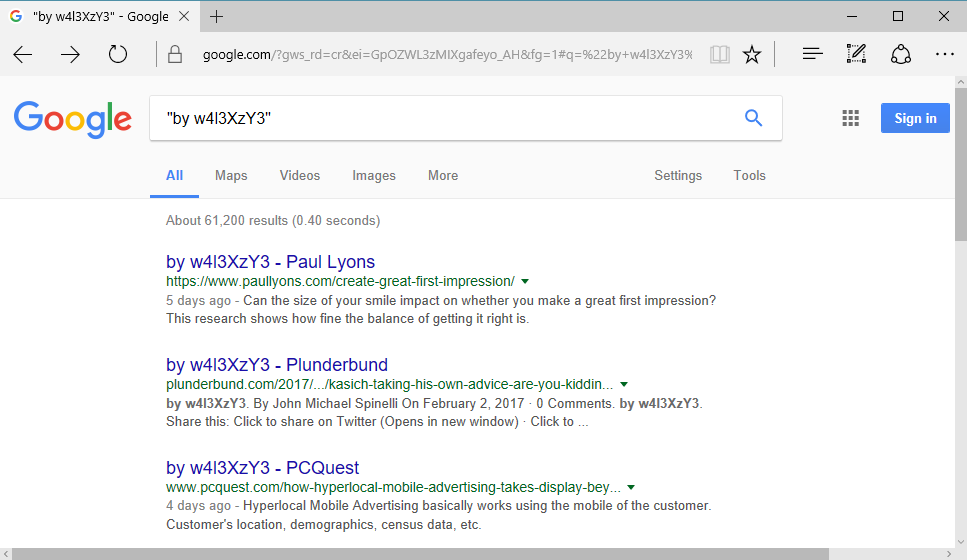Go back with the browser back arrow
Viewport: 967px width, 560px height.
(x=23, y=55)
